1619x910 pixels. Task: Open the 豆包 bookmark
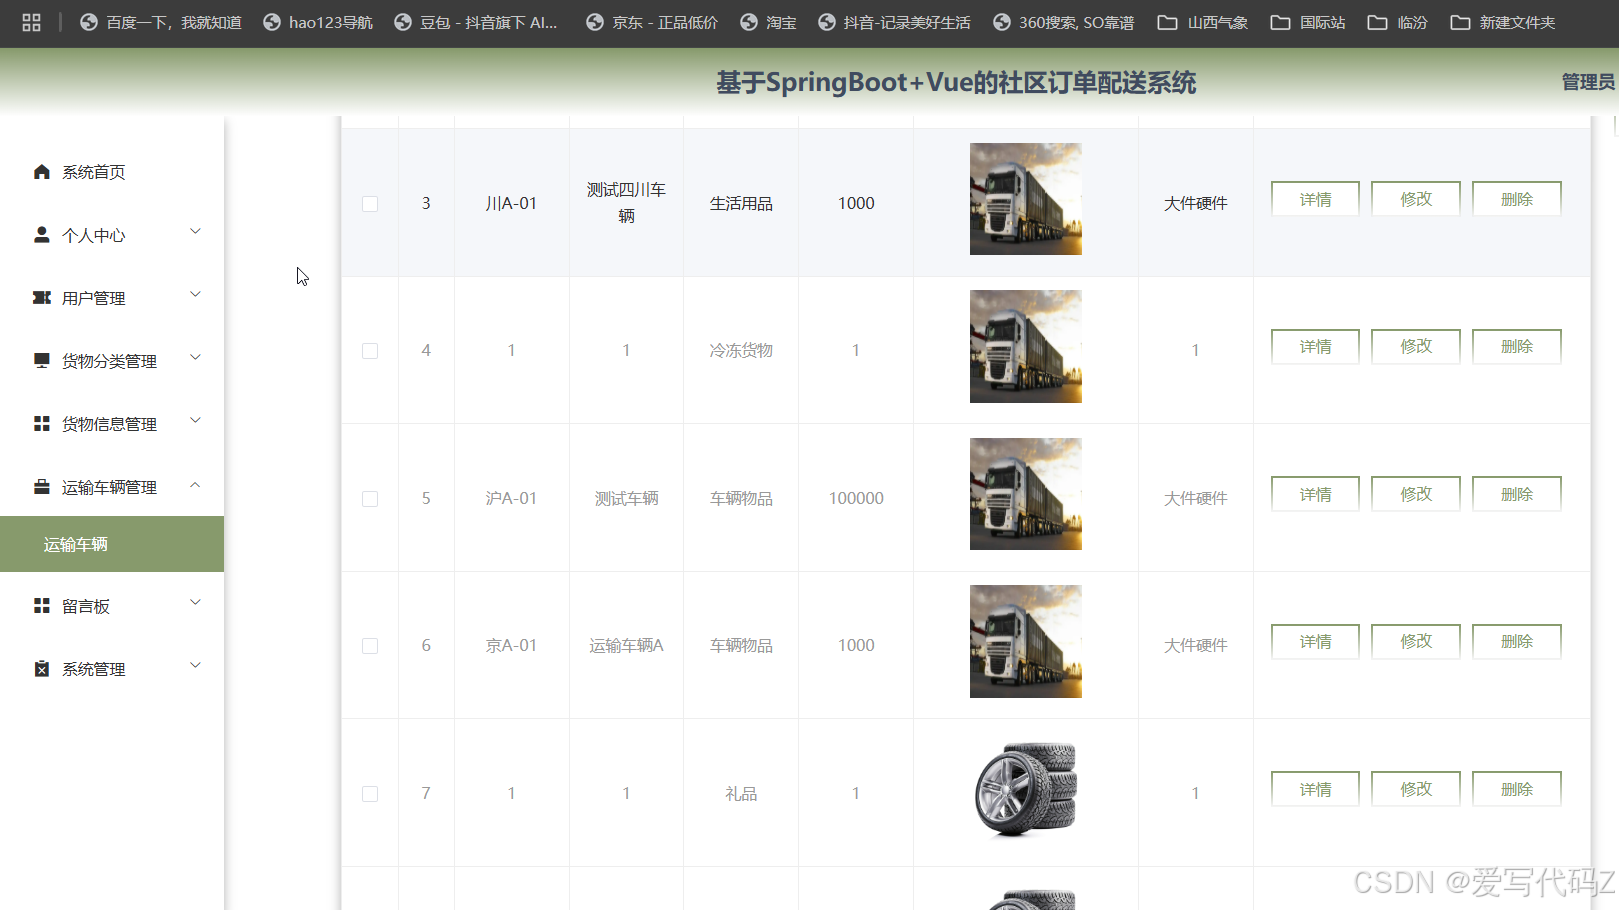476,22
